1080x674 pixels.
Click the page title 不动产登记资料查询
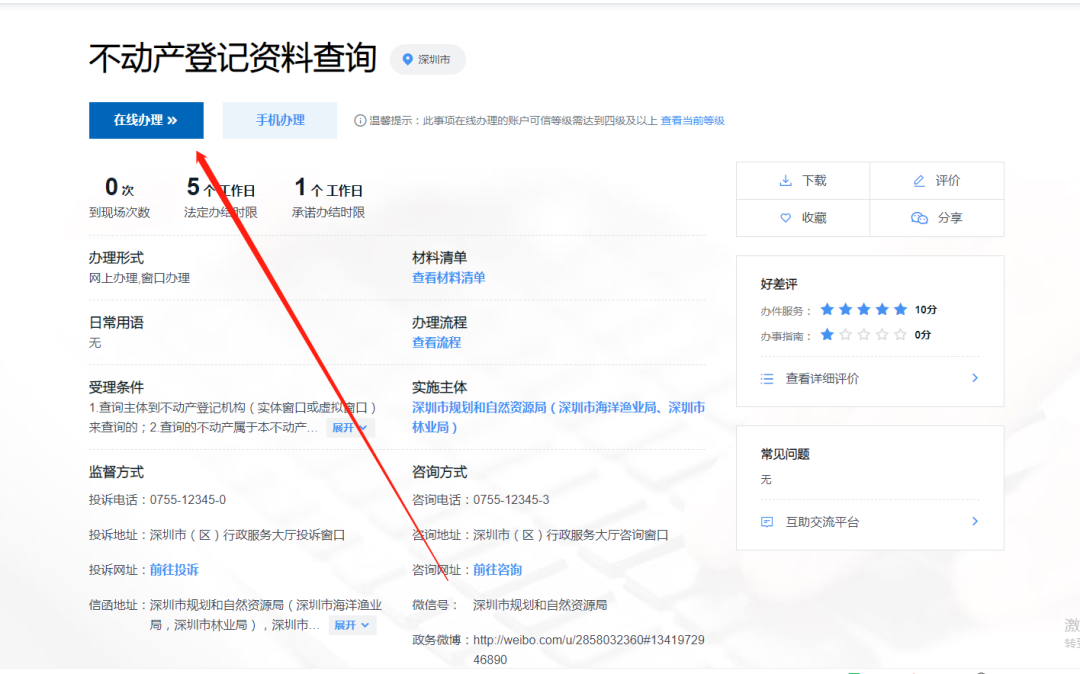tap(233, 58)
